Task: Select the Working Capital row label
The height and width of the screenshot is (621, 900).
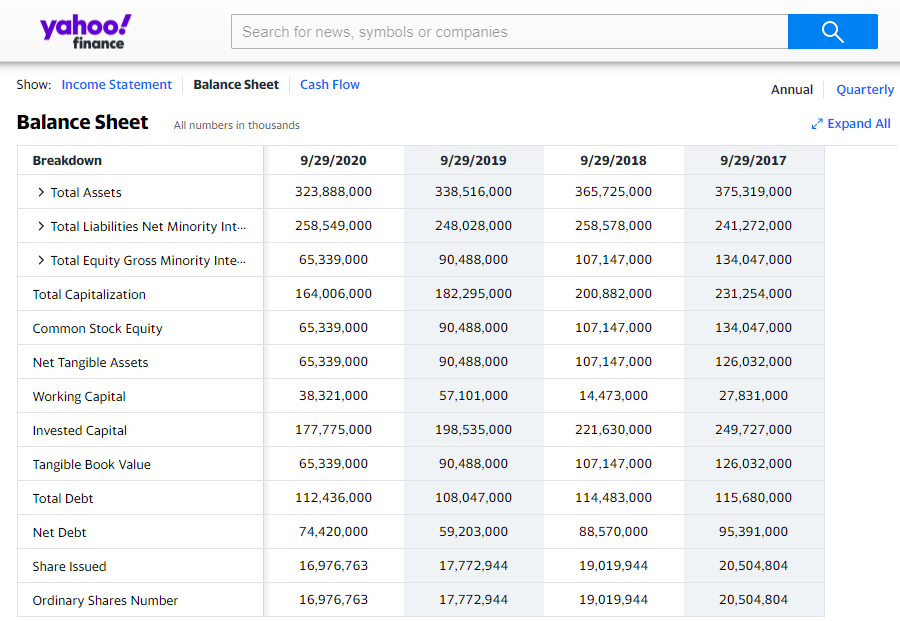Action: coord(79,397)
